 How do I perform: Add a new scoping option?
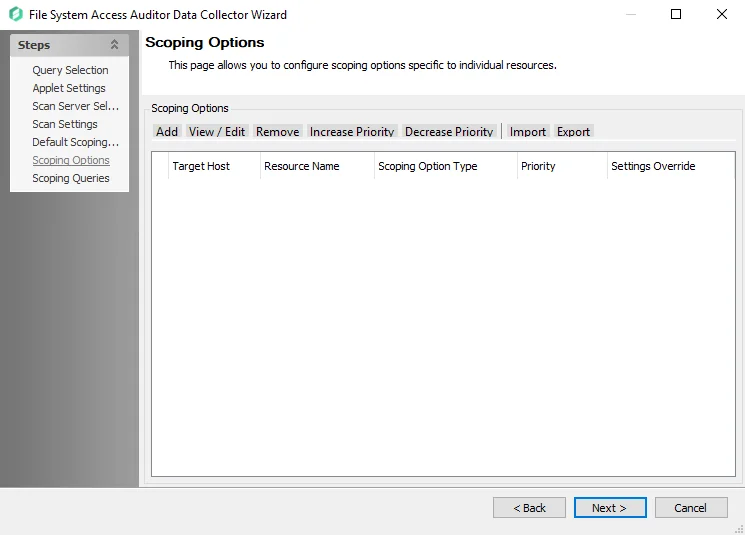pyautogui.click(x=167, y=132)
